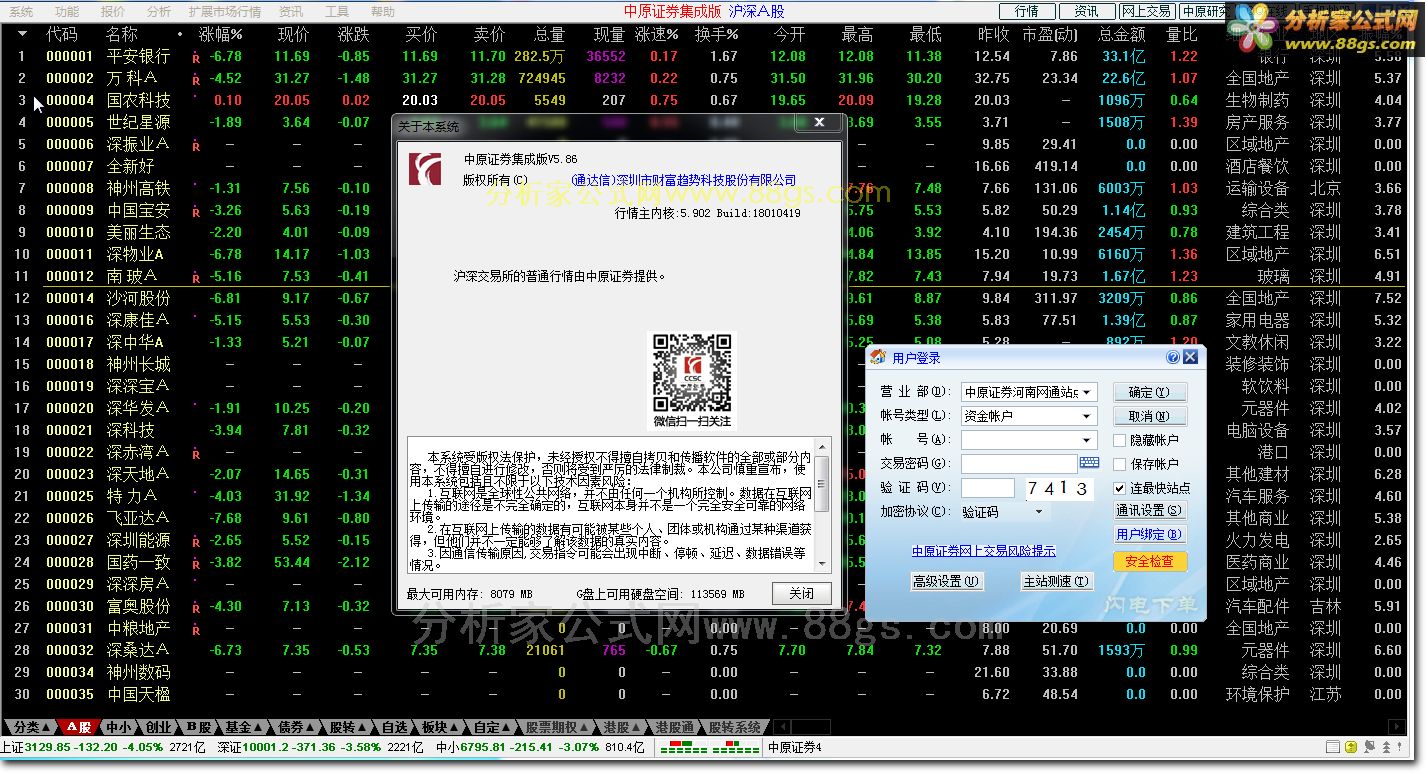Open the column header triangle menu
1427x773 pixels.
22,34
